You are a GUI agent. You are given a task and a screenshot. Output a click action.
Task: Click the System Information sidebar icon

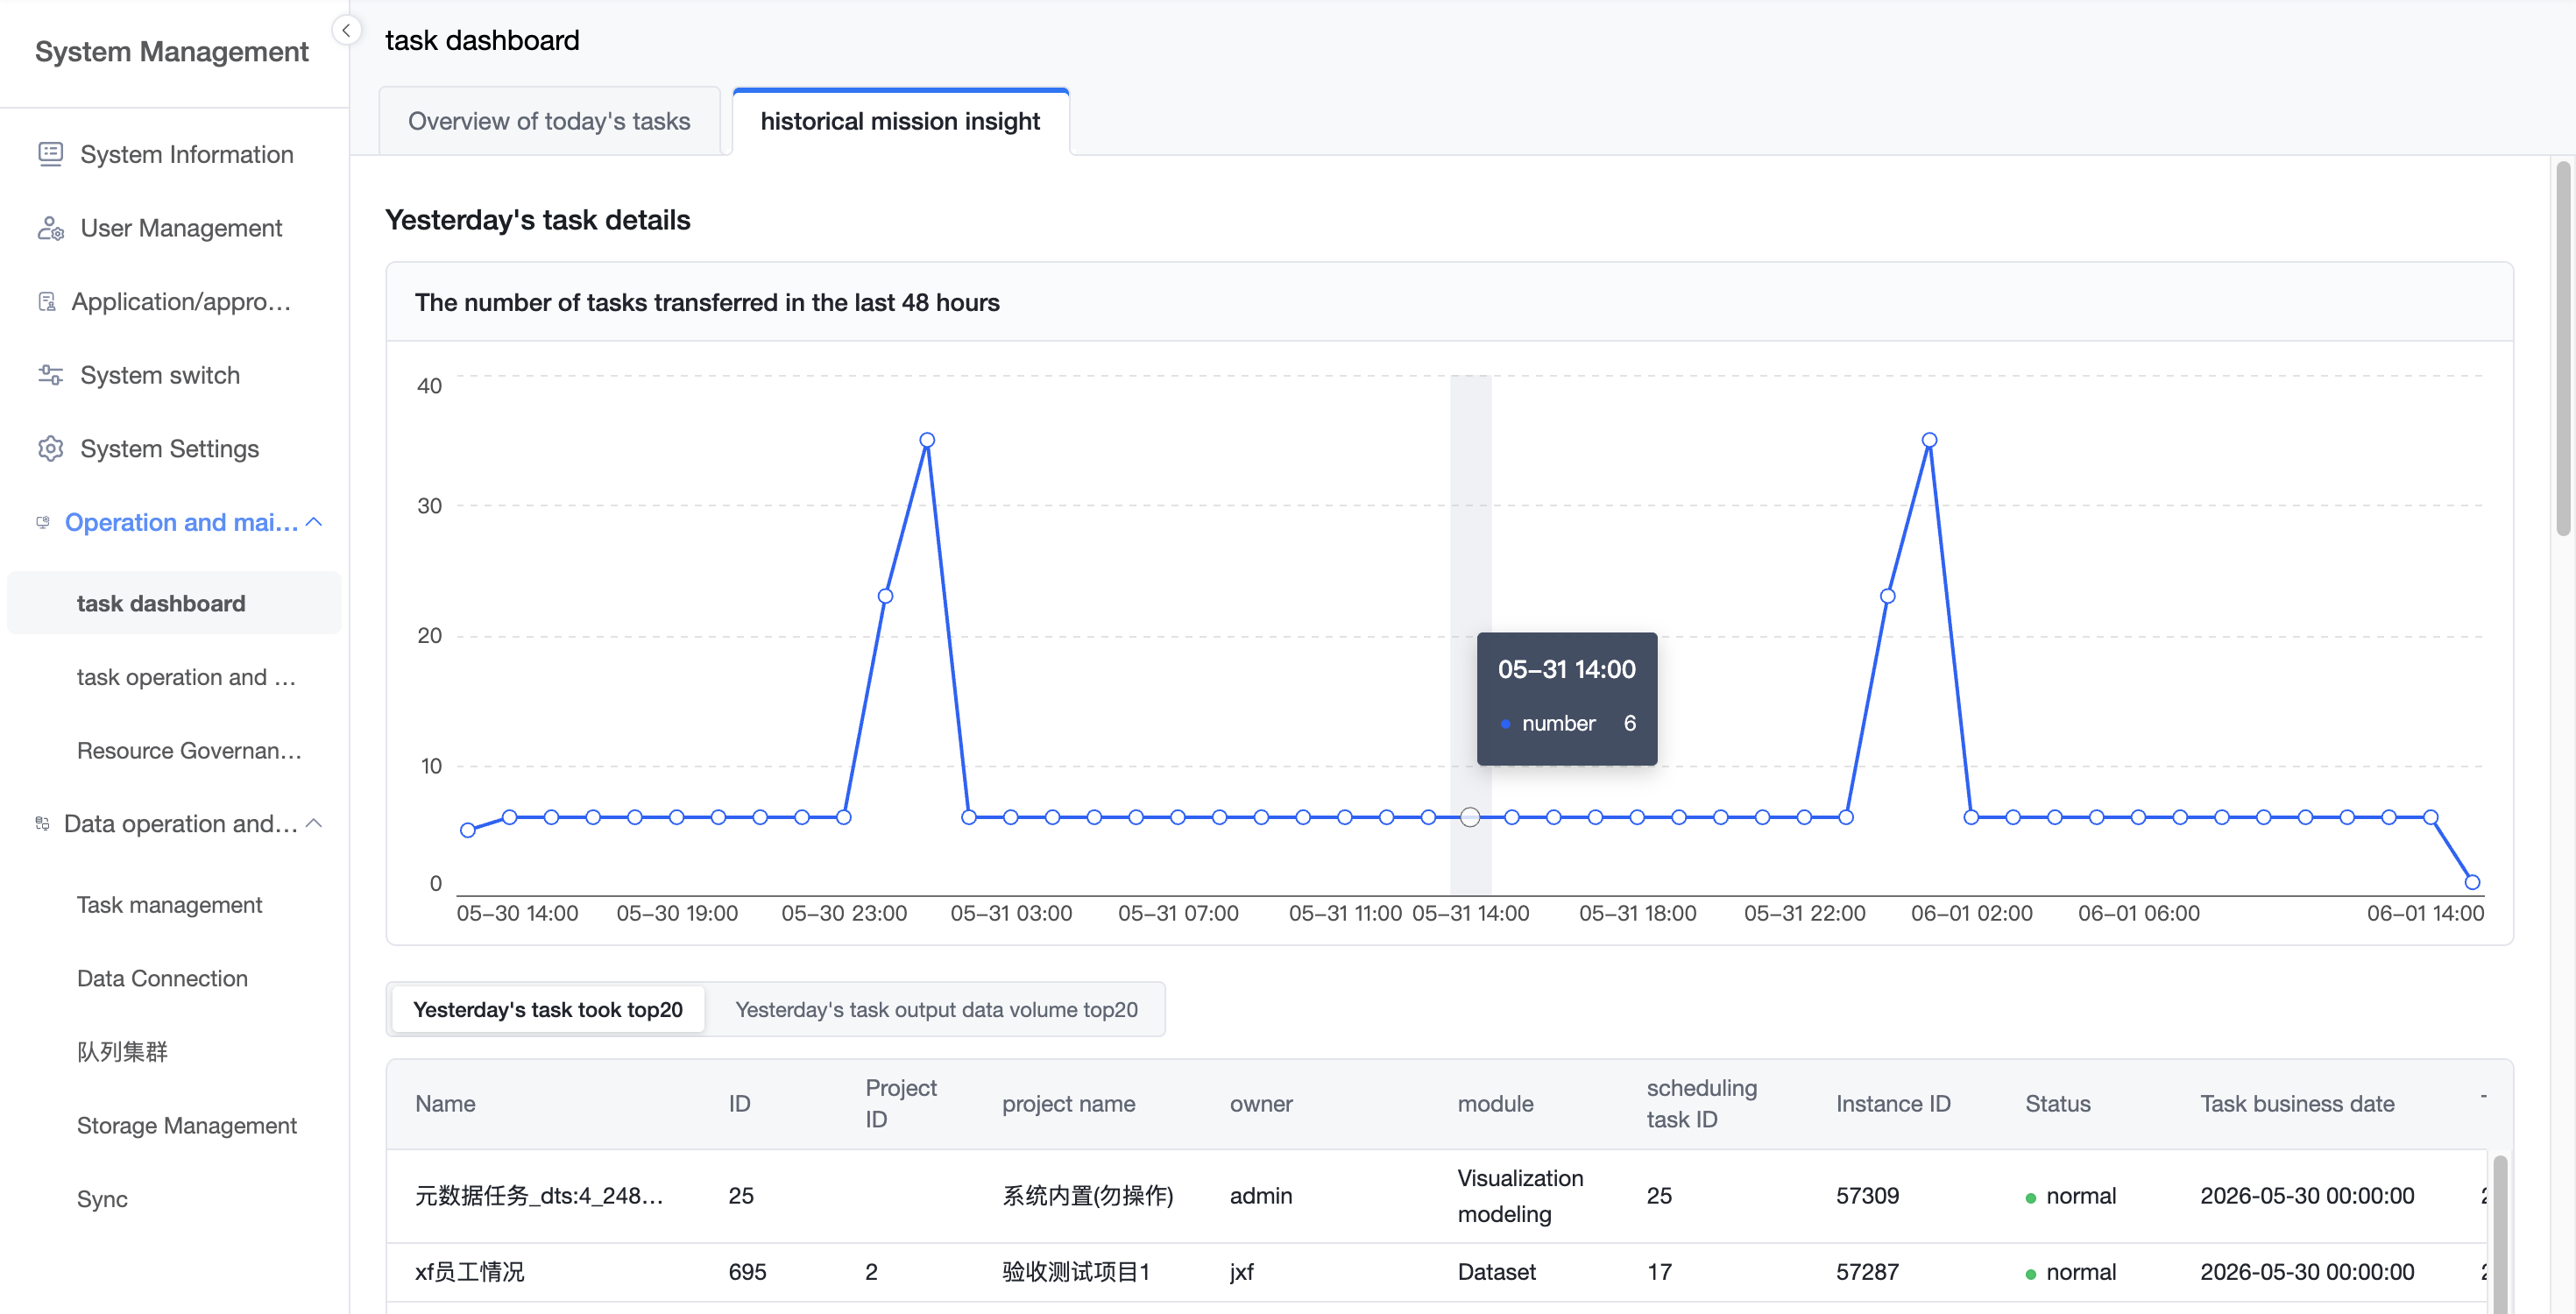point(50,154)
